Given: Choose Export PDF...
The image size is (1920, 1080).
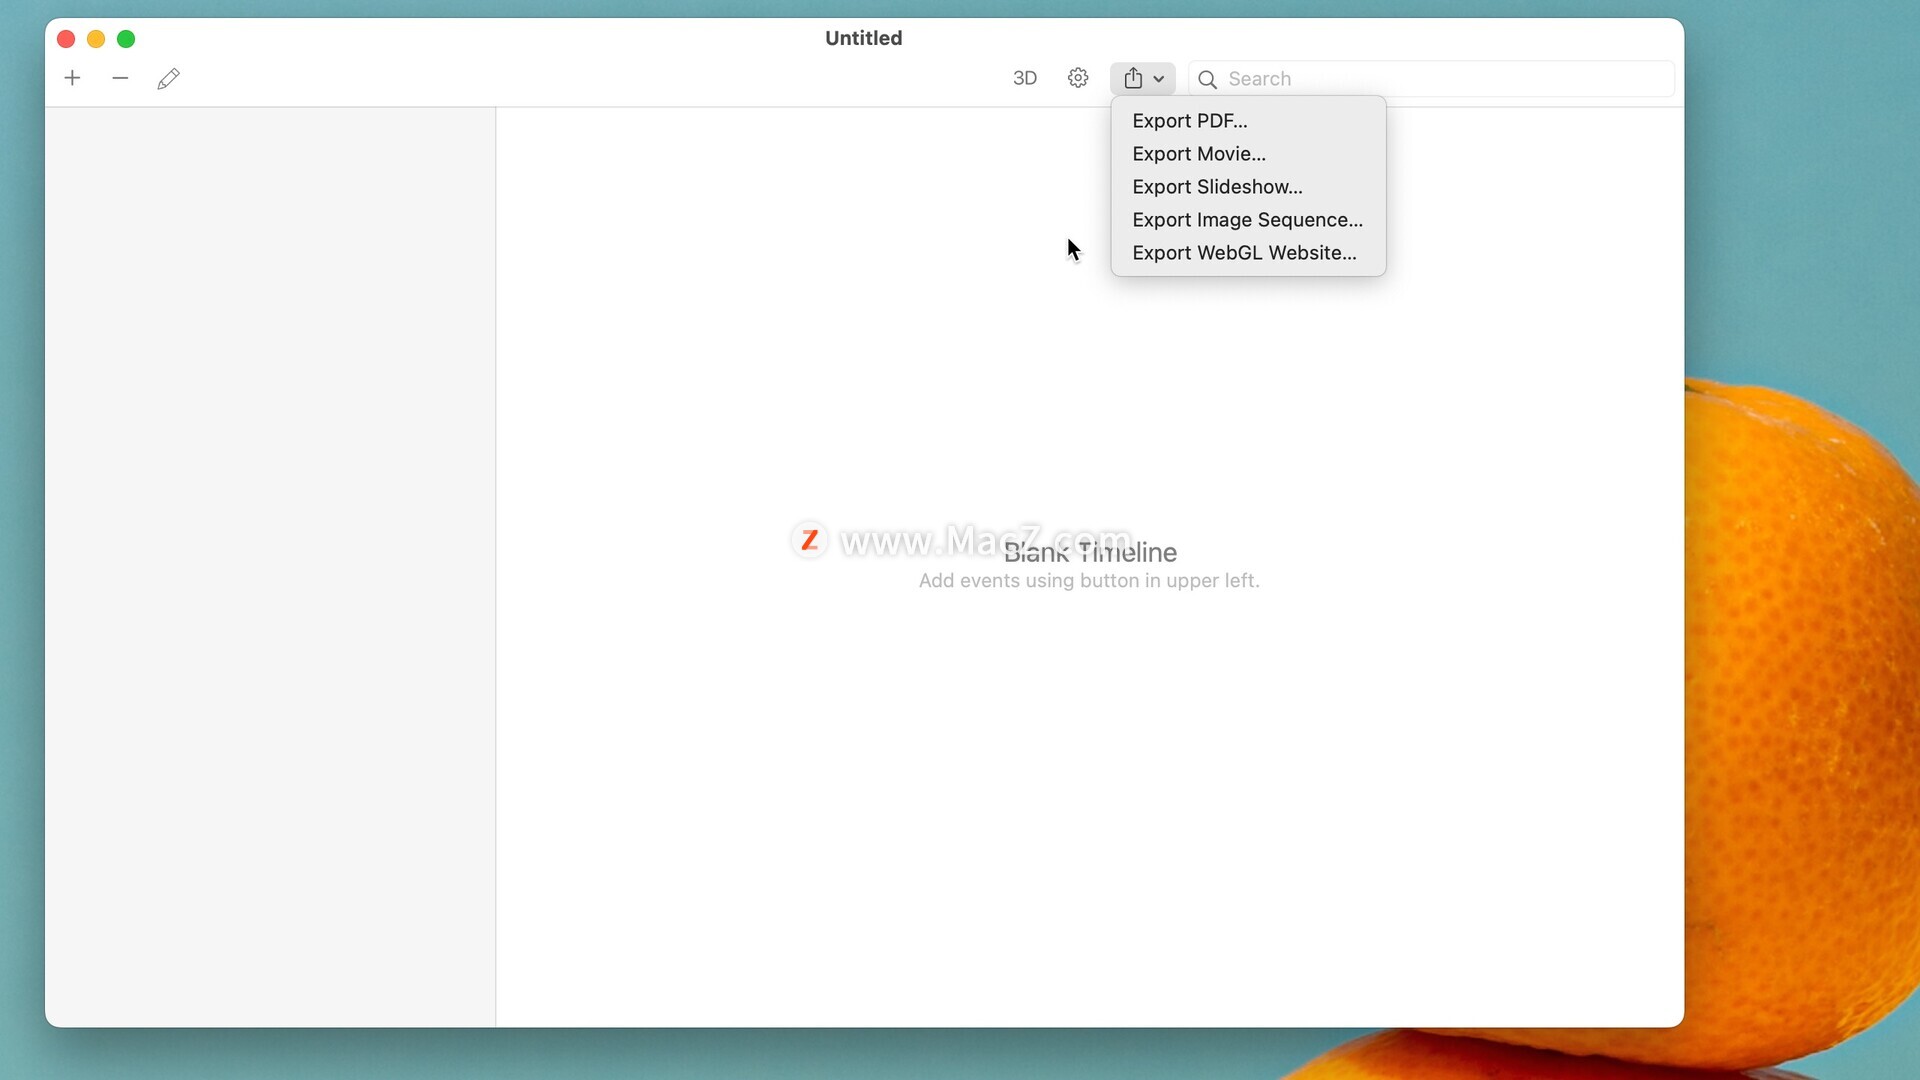Looking at the screenshot, I should point(1248,121).
